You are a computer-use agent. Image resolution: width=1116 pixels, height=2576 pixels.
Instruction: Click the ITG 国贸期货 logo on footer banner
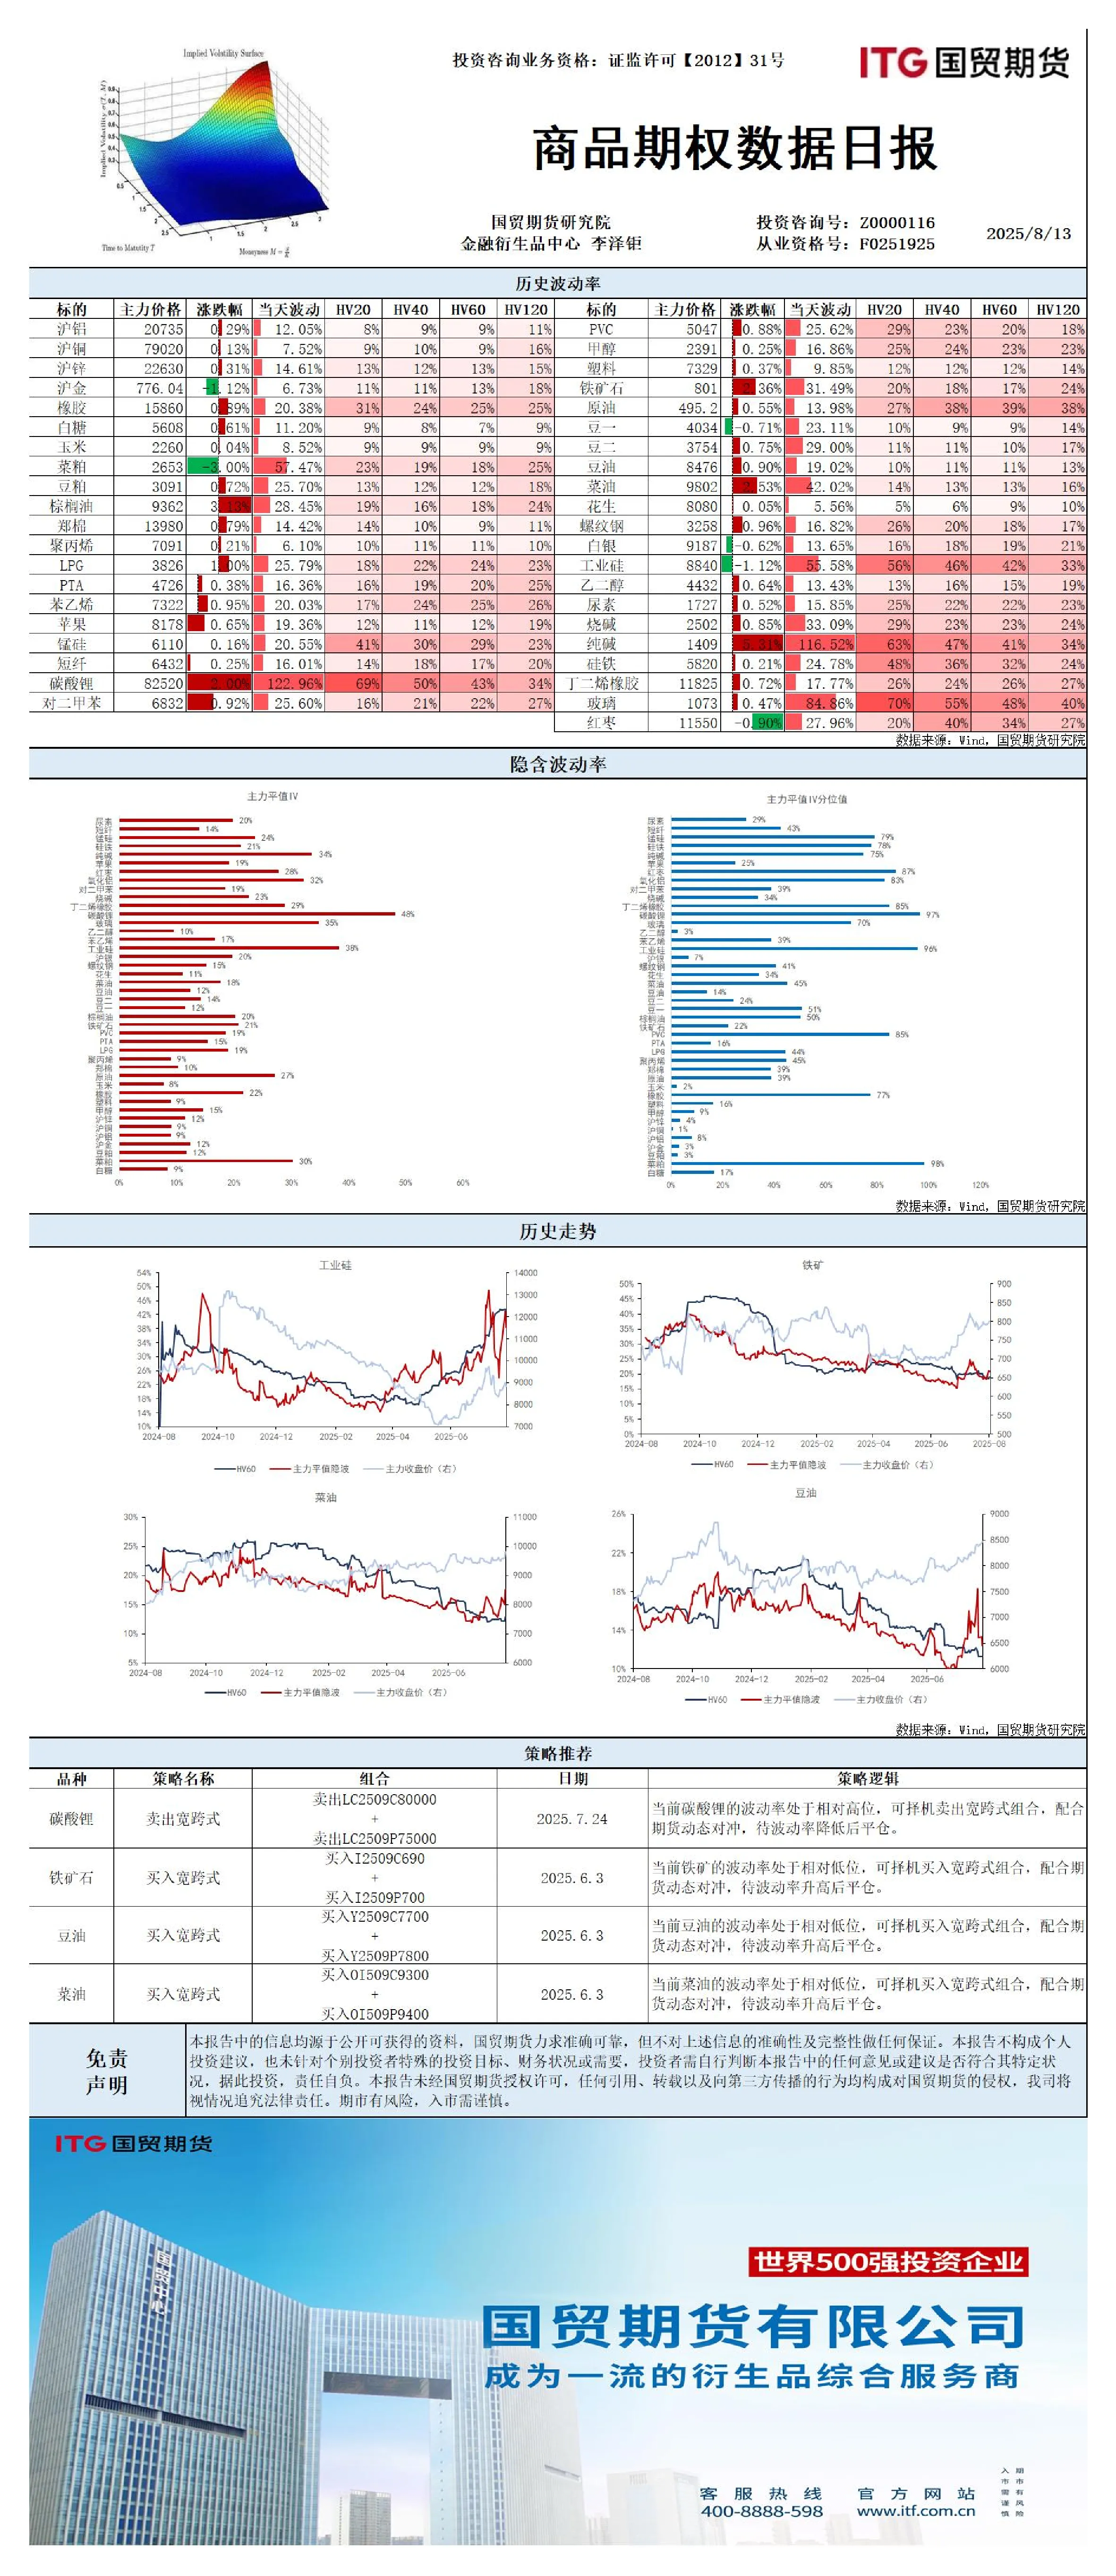coord(133,2143)
